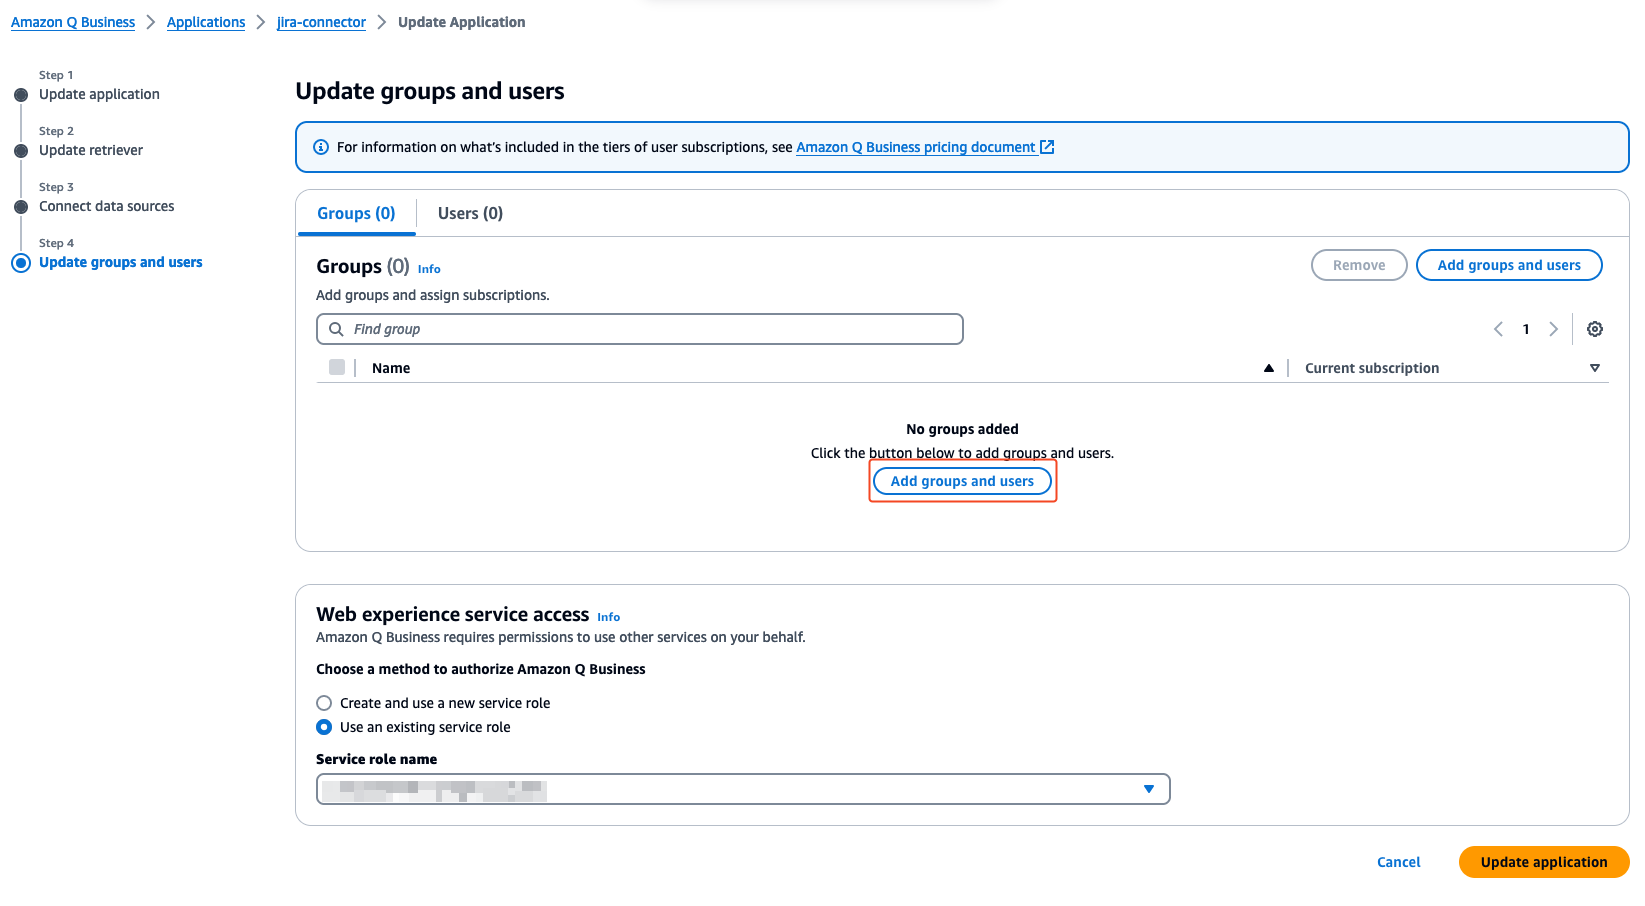
Task: Click the jira-connector breadcrumb link
Action: [321, 21]
